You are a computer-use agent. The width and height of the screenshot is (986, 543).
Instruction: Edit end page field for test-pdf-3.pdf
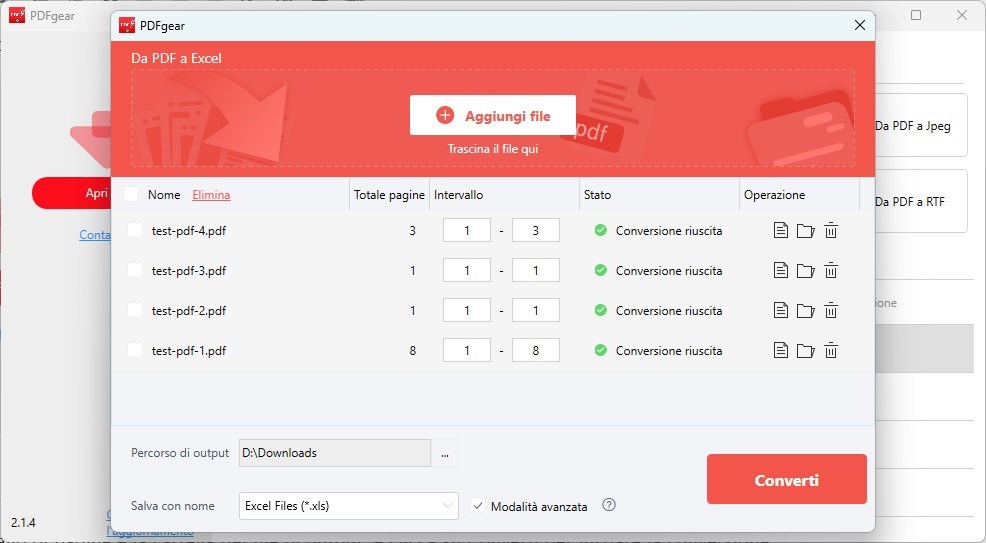point(536,271)
